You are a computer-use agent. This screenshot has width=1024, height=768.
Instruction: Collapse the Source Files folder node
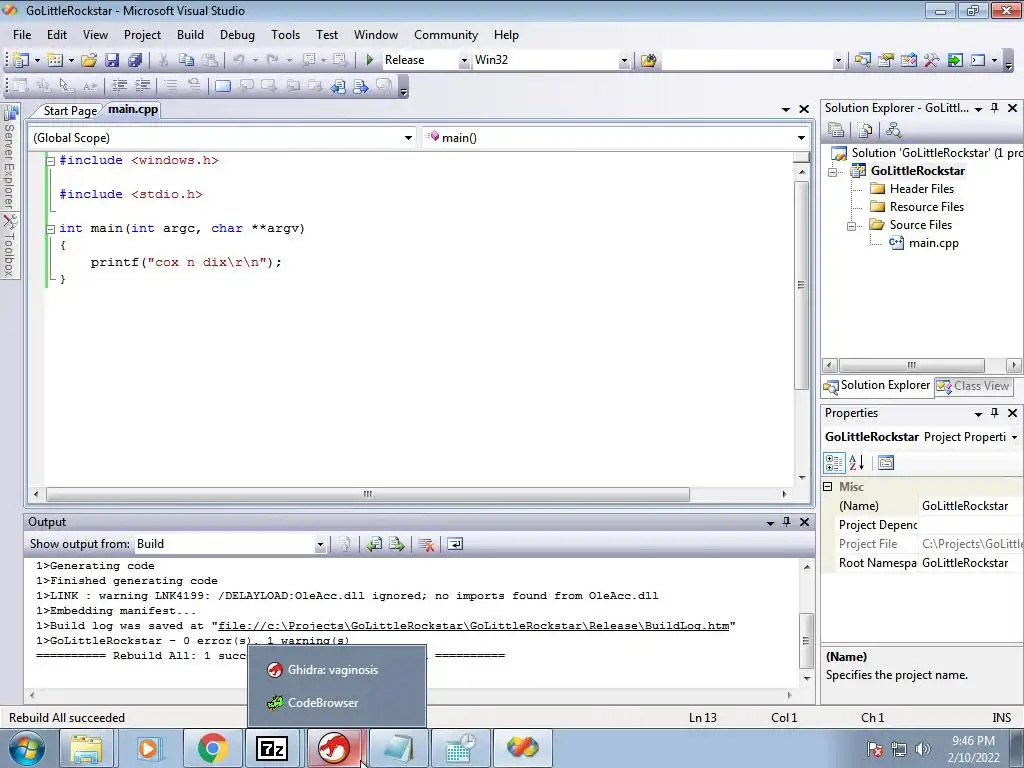pyautogui.click(x=851, y=225)
